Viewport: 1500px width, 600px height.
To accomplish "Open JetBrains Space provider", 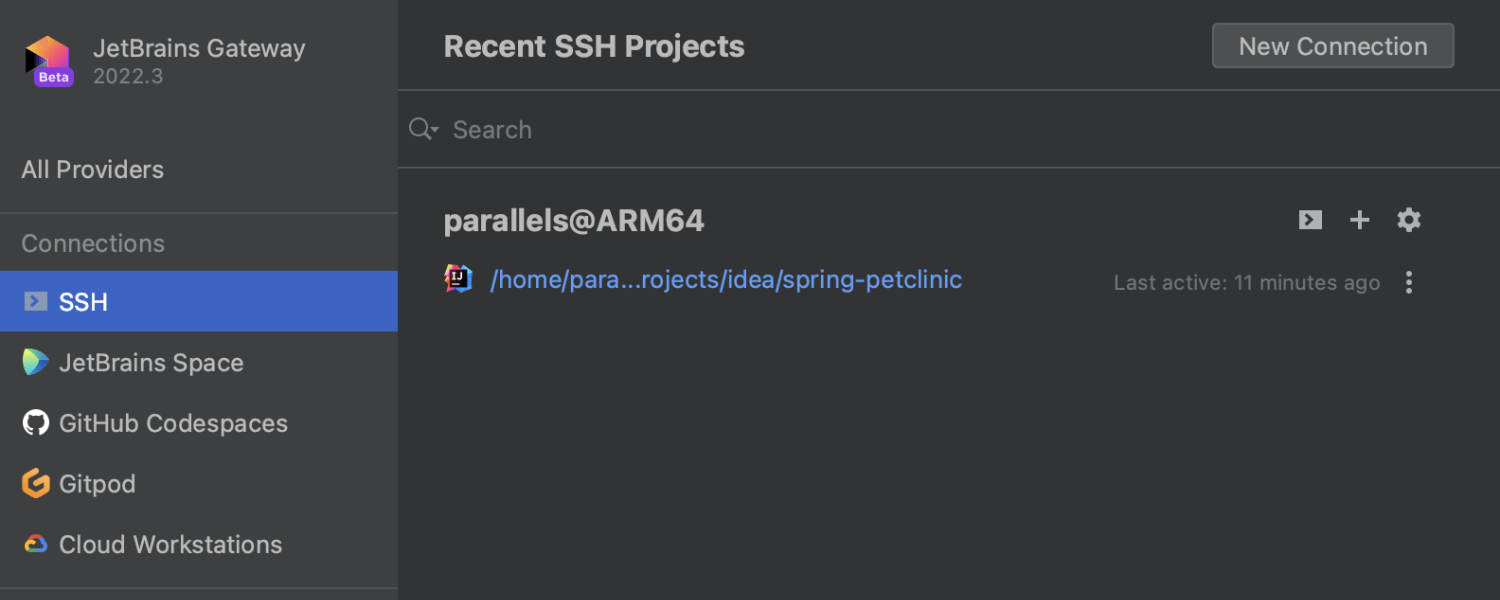I will tap(151, 363).
